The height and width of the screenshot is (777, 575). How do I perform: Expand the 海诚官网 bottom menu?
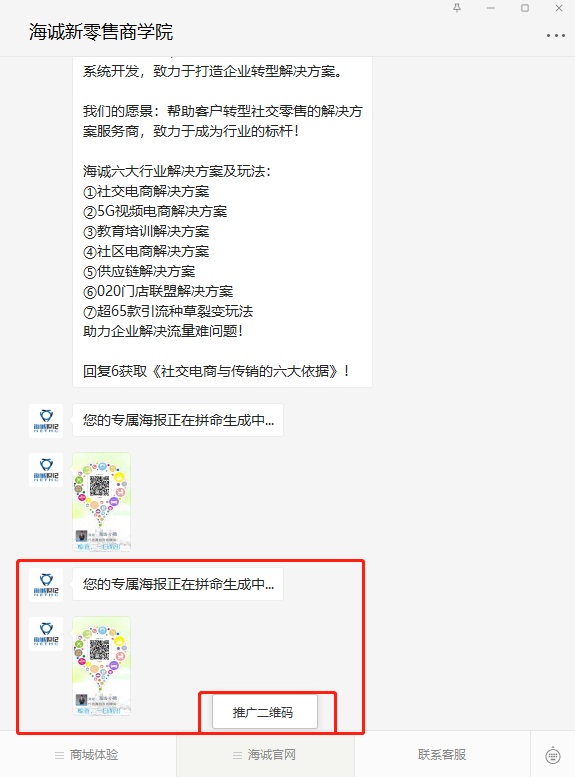point(265,755)
